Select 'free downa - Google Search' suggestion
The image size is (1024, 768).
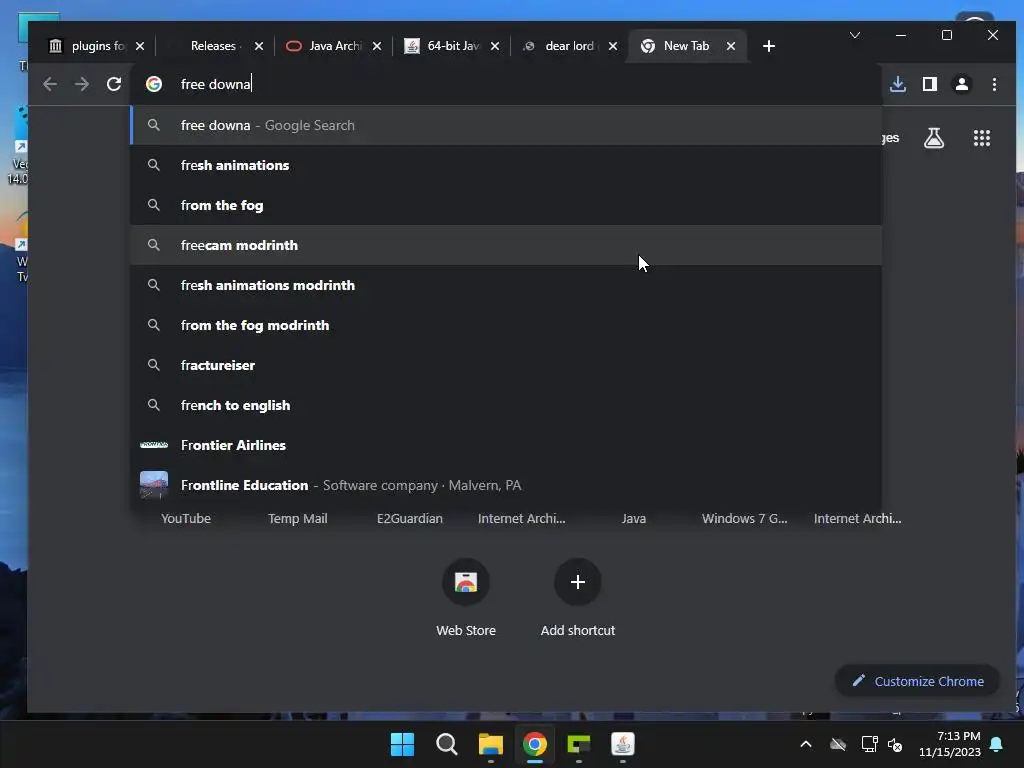pos(506,125)
